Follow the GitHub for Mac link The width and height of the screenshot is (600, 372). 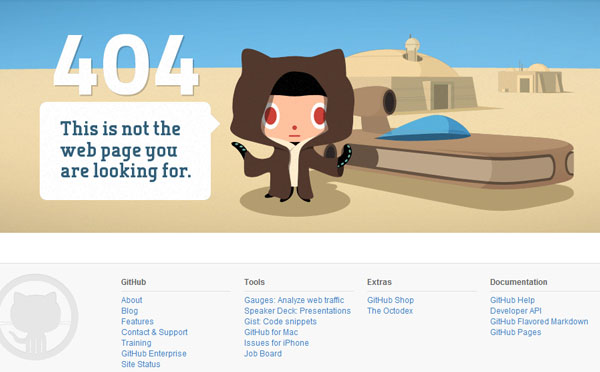271,332
